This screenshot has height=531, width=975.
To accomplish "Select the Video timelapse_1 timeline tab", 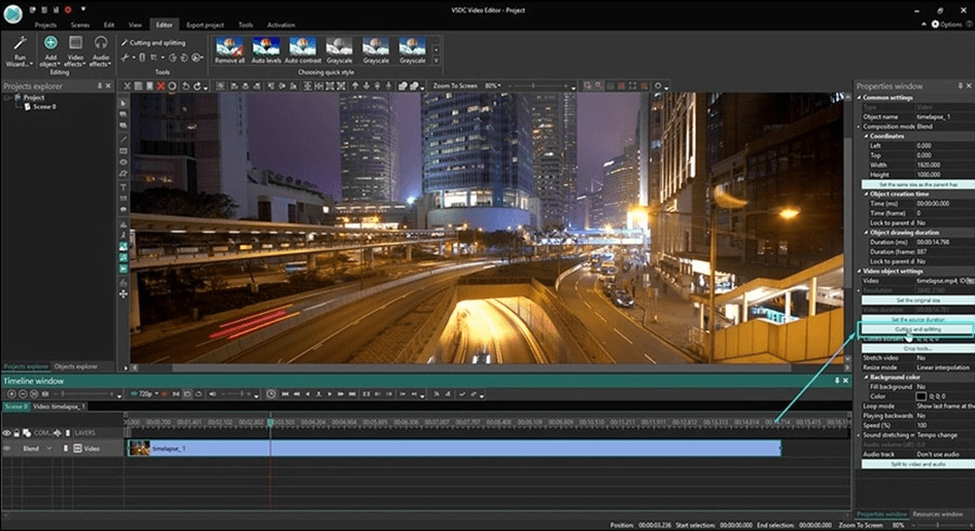I will (x=59, y=407).
